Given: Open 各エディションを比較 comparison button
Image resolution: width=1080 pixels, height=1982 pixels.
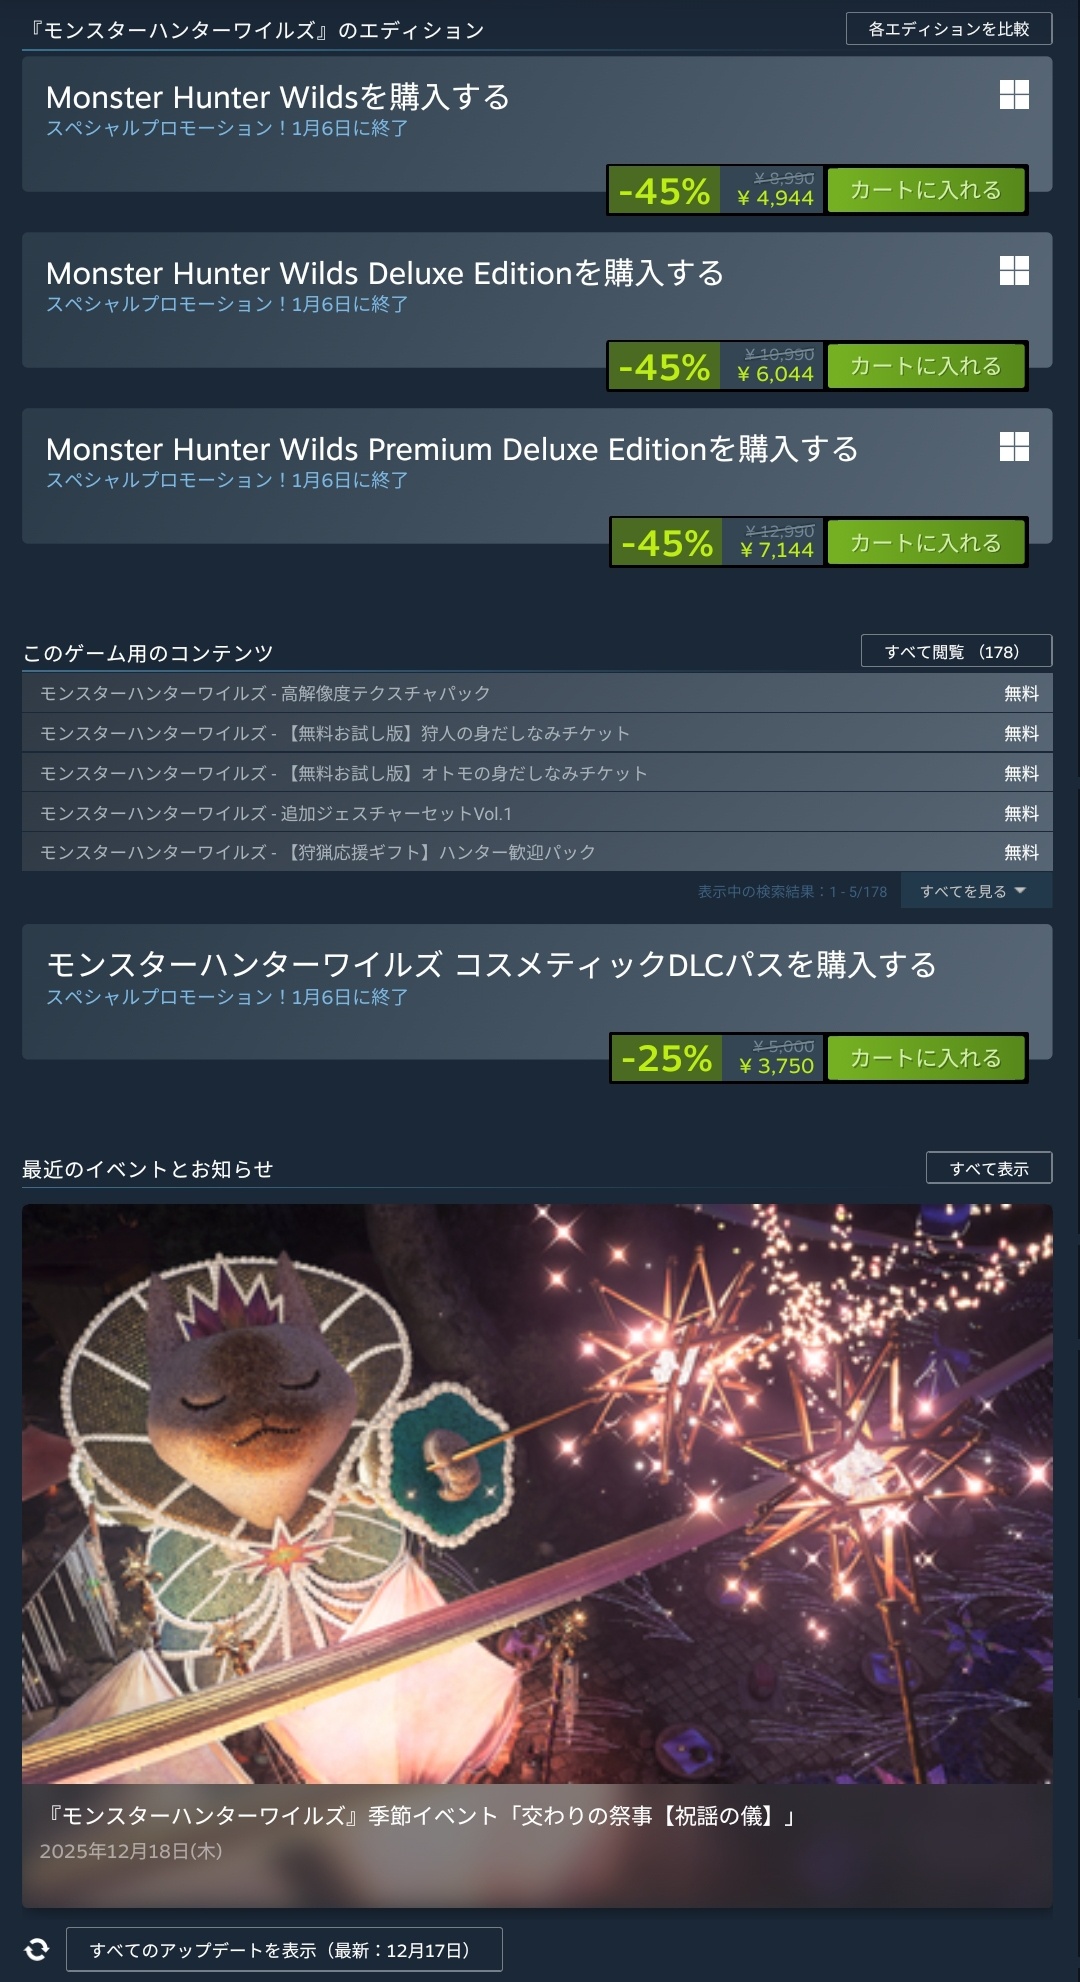Looking at the screenshot, I should 949,29.
